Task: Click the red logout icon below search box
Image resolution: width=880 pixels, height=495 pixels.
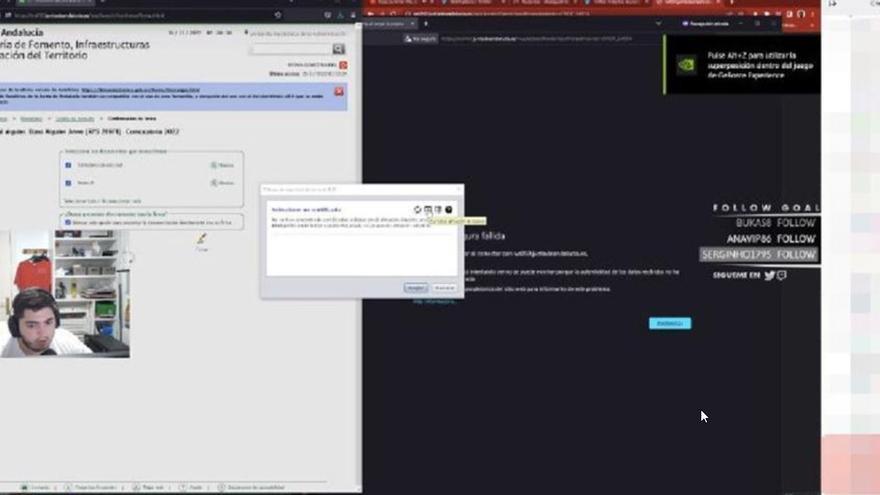Action: click(343, 65)
